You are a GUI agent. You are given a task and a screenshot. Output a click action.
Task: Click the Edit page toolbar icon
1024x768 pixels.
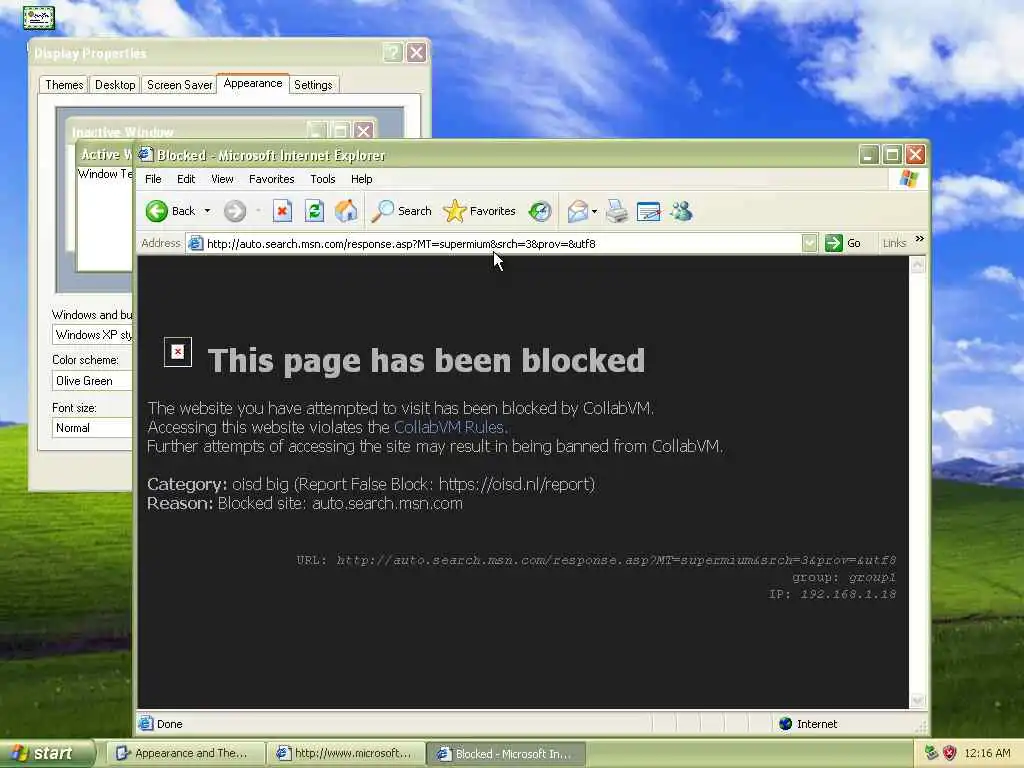click(x=648, y=212)
